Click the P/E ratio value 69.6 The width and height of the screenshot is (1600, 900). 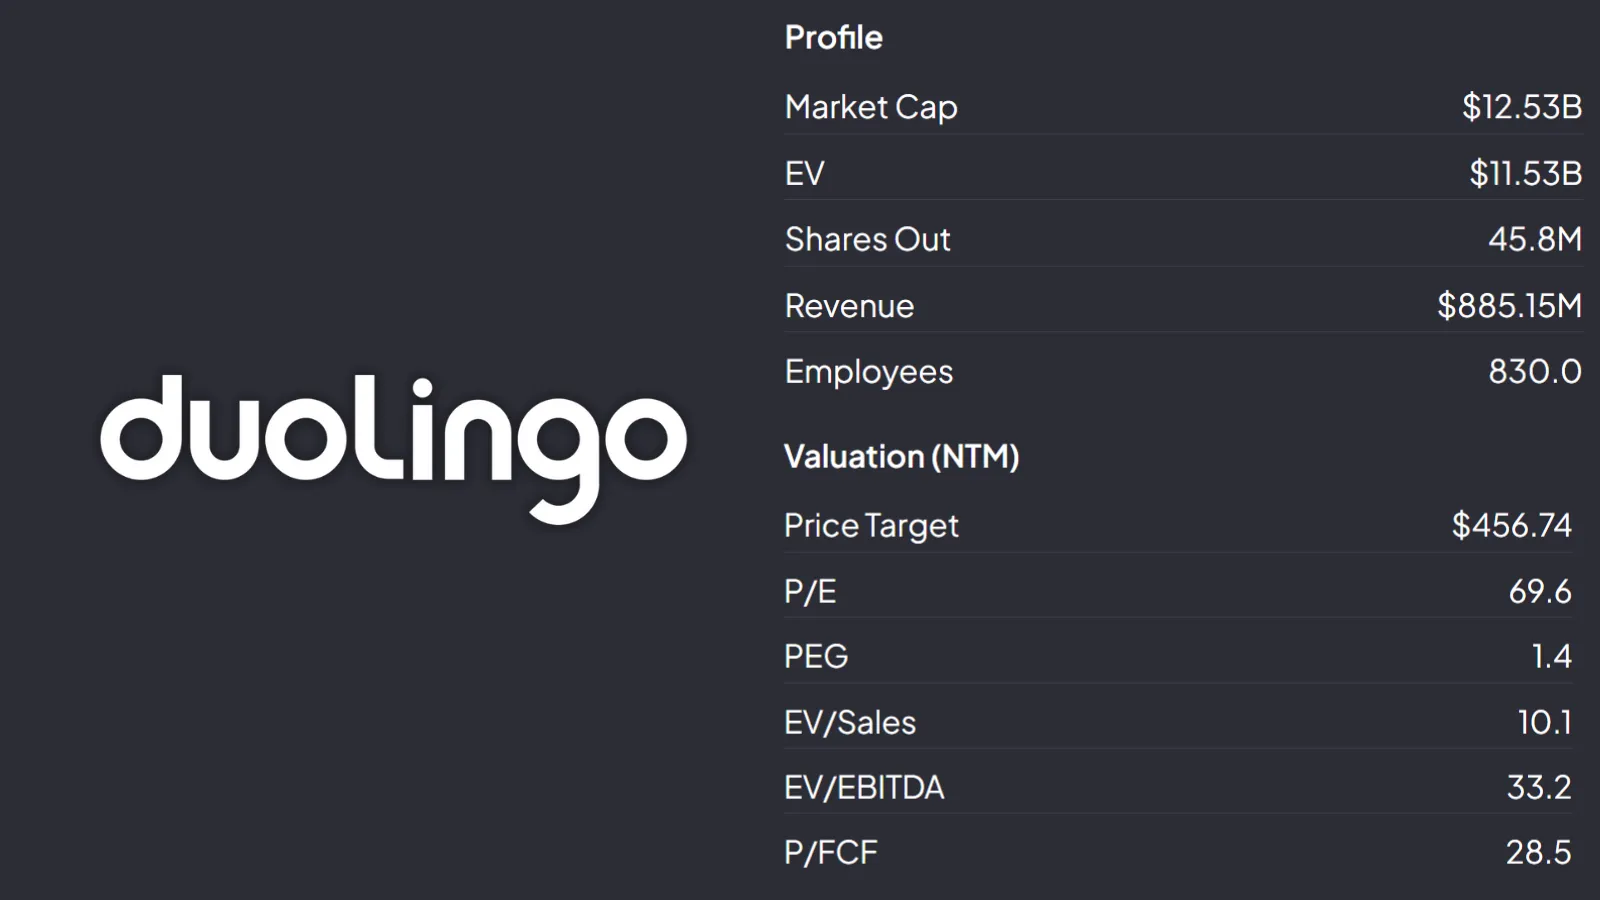(1540, 591)
